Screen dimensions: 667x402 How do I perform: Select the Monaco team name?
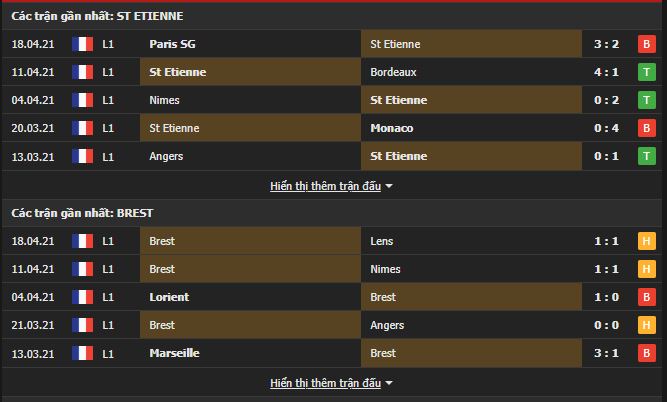(392, 128)
